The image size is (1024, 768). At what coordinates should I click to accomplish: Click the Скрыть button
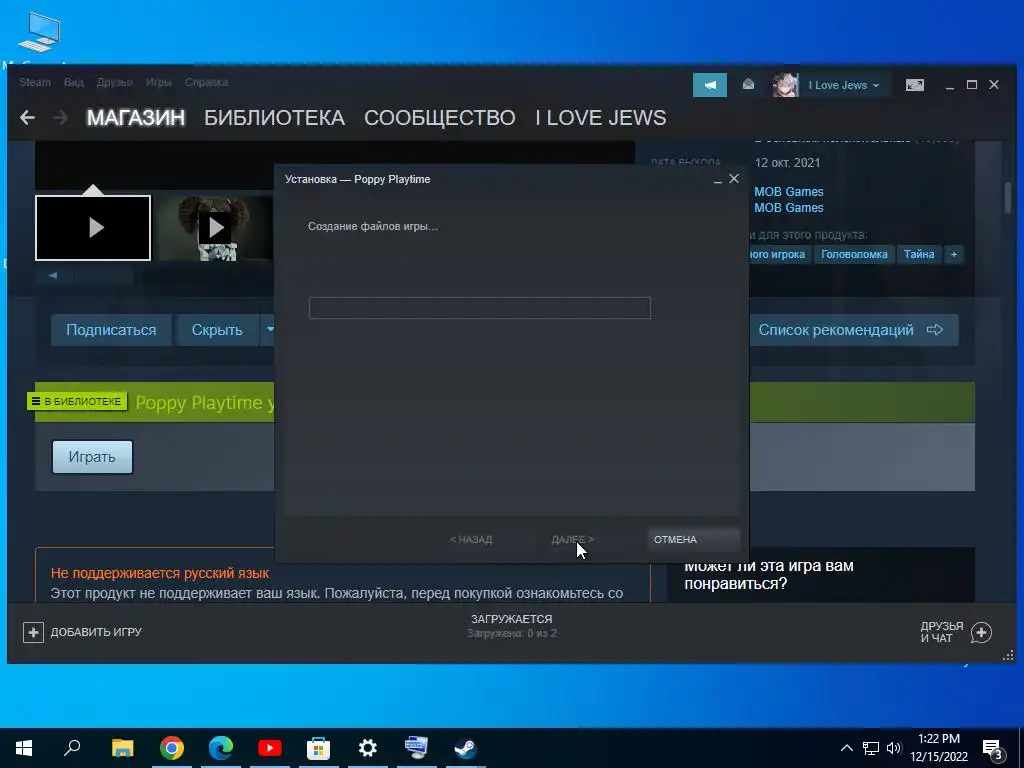coord(217,330)
